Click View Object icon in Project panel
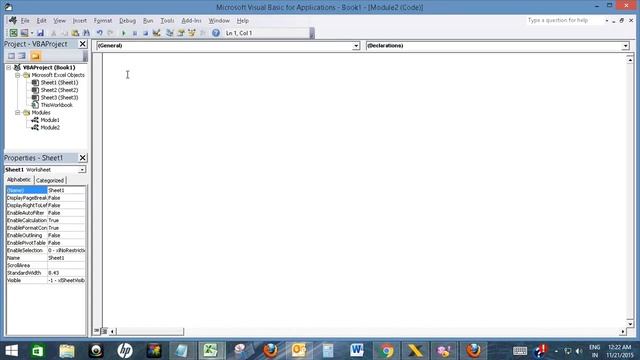The image size is (640, 360). 22,56
